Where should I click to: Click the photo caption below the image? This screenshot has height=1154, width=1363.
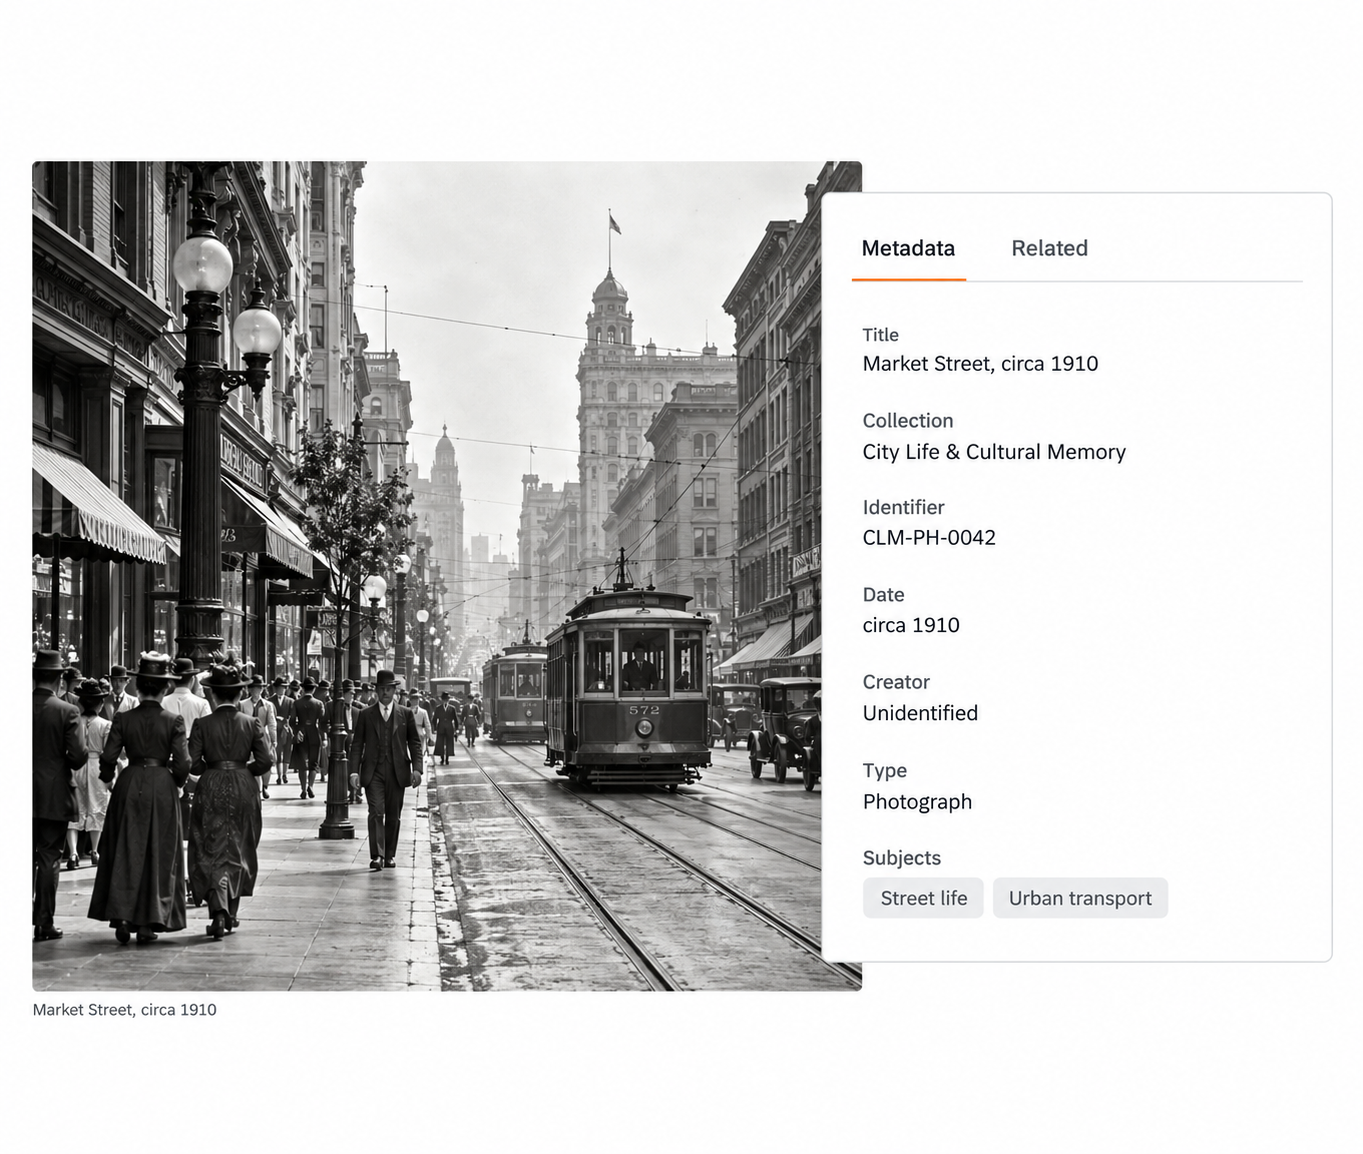point(125,1010)
